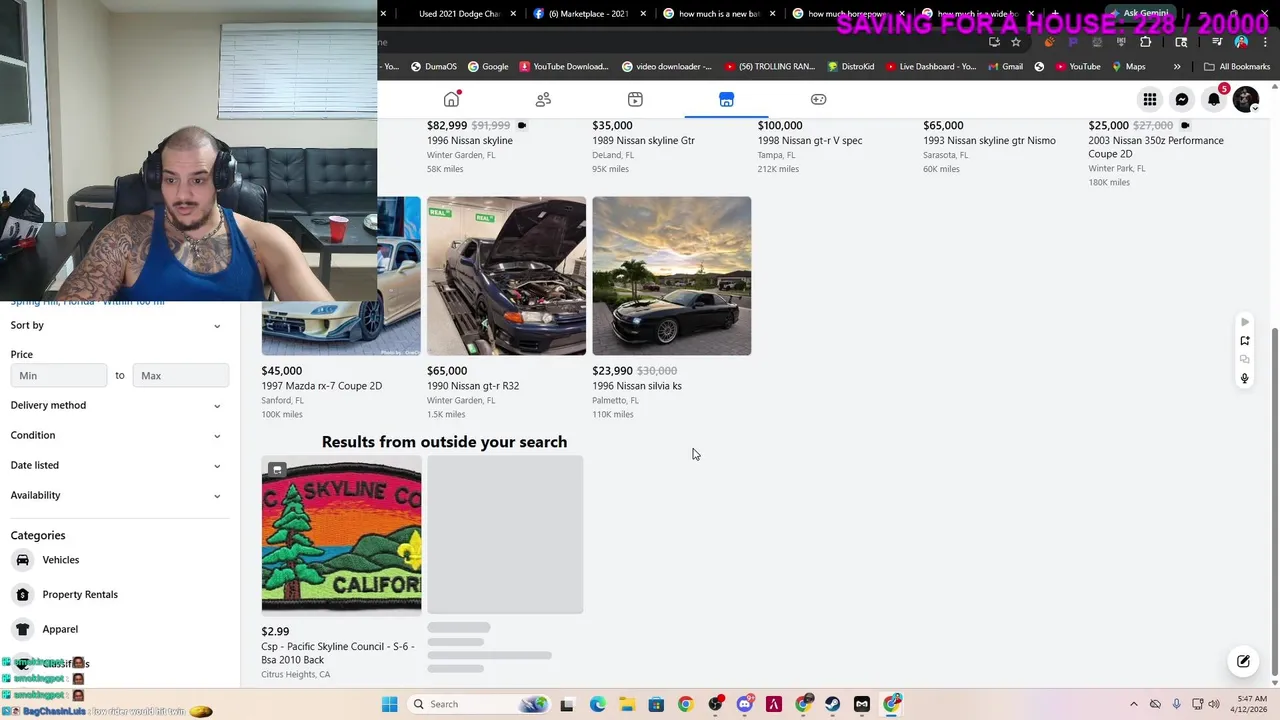Switch to 'how much horsepower' tab
The height and width of the screenshot is (720, 1280).
point(846,14)
